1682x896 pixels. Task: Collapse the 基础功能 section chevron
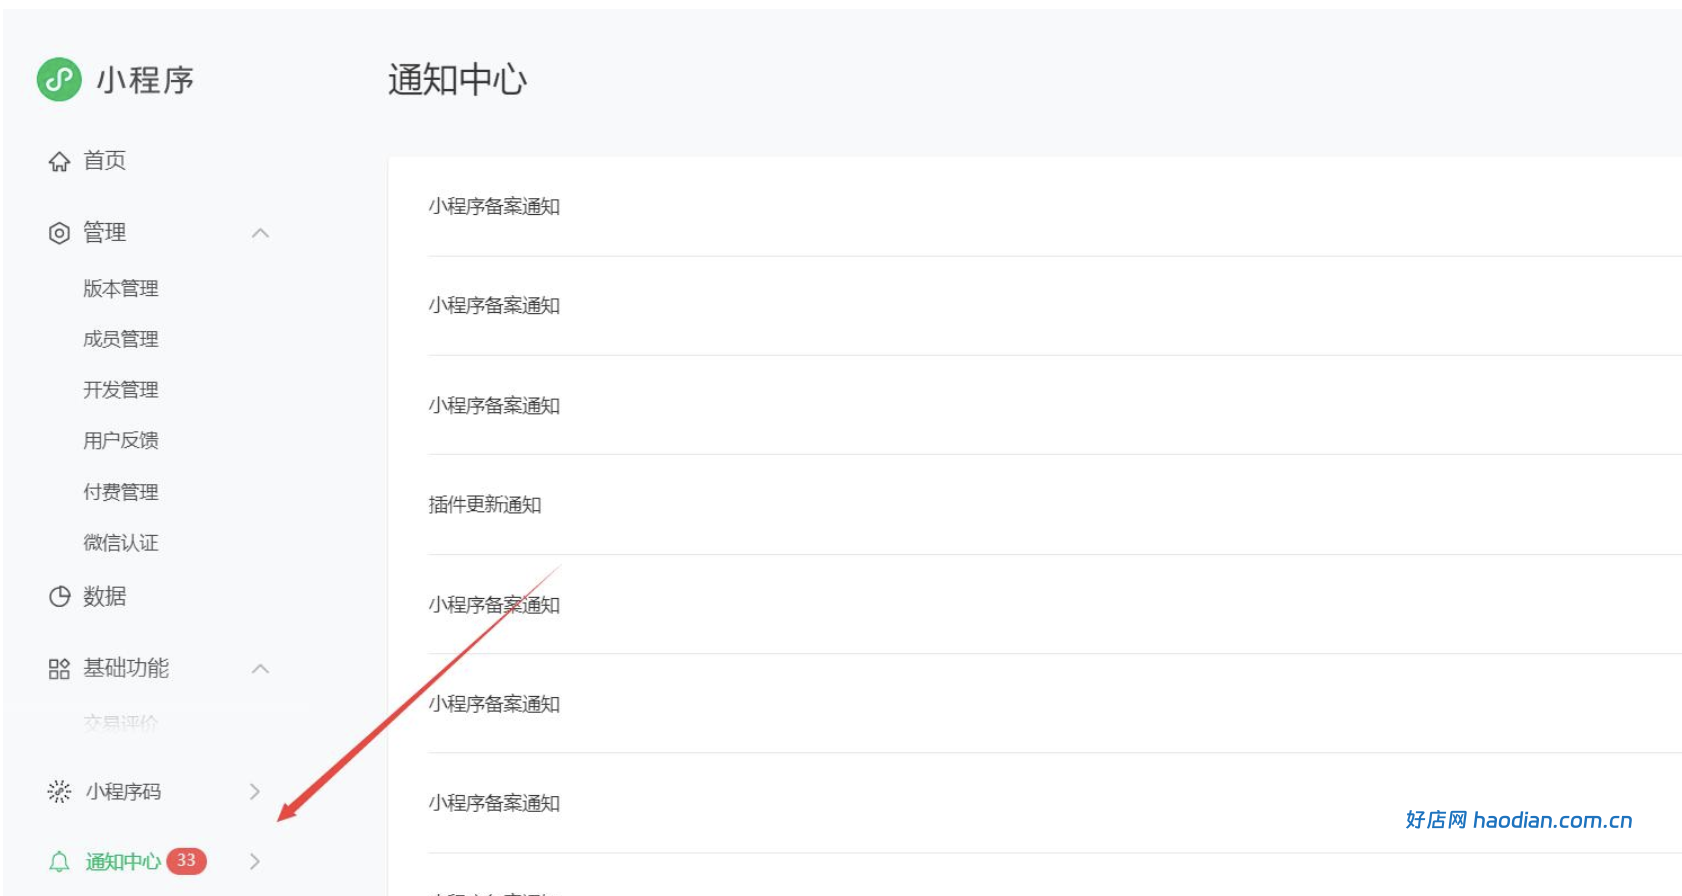[x=260, y=669]
